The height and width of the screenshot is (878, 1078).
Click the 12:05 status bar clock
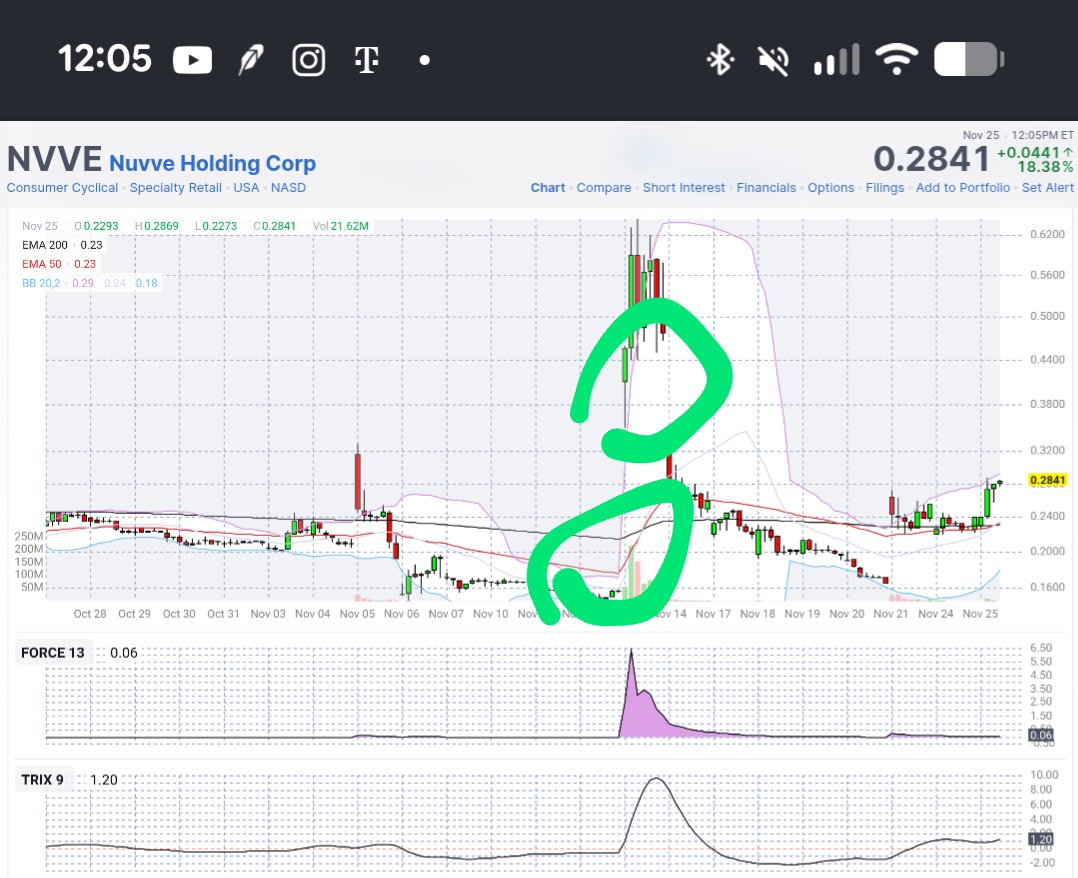(104, 58)
